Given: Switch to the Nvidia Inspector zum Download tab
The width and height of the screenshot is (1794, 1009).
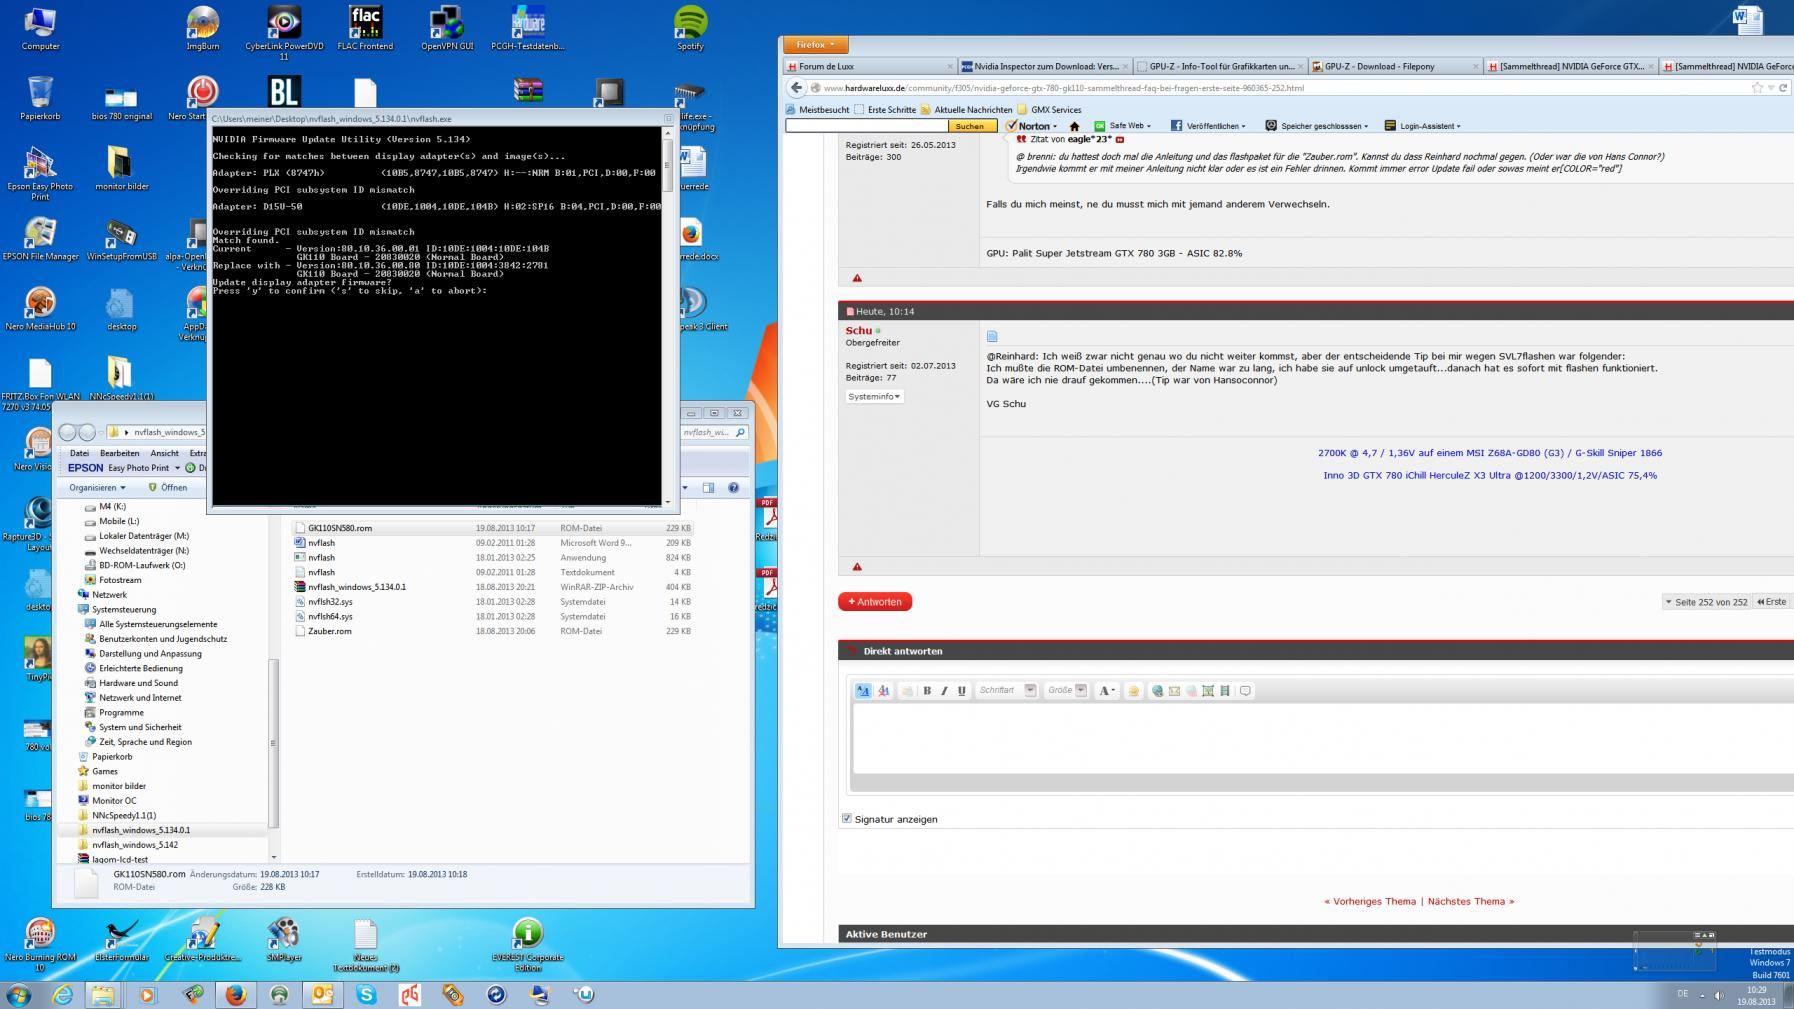Looking at the screenshot, I should pos(1044,67).
